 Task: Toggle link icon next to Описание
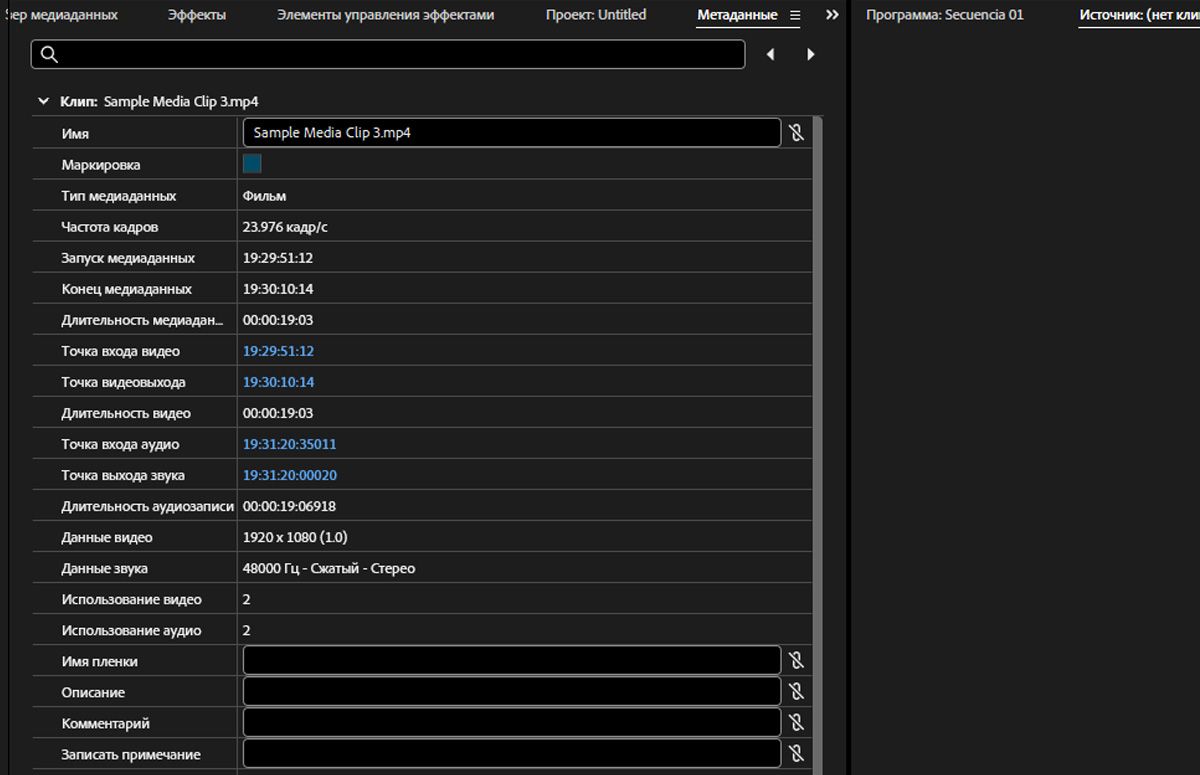pos(796,692)
